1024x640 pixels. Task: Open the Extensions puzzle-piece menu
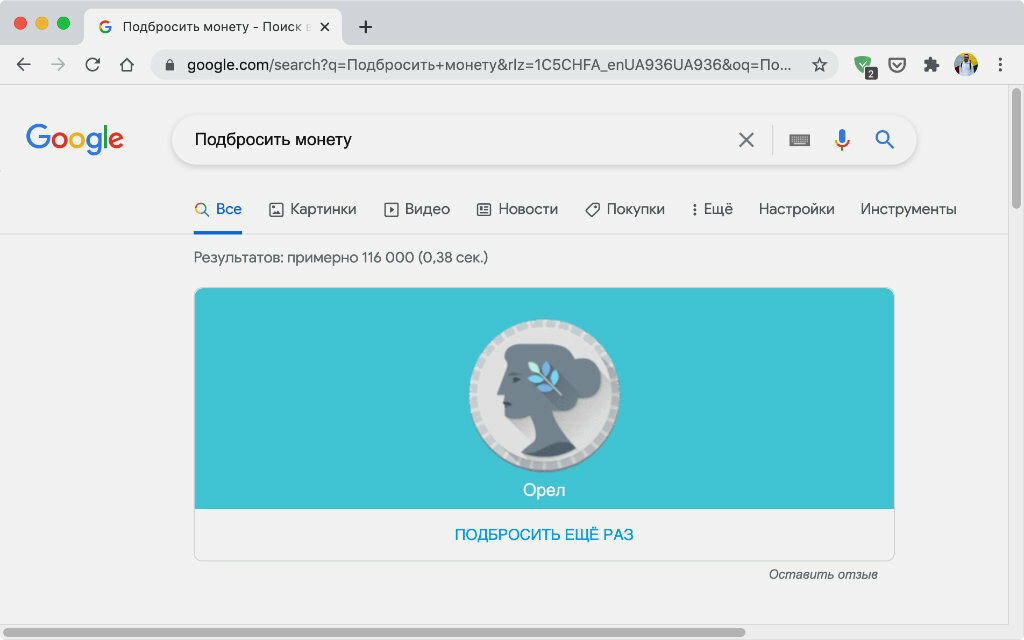931,65
